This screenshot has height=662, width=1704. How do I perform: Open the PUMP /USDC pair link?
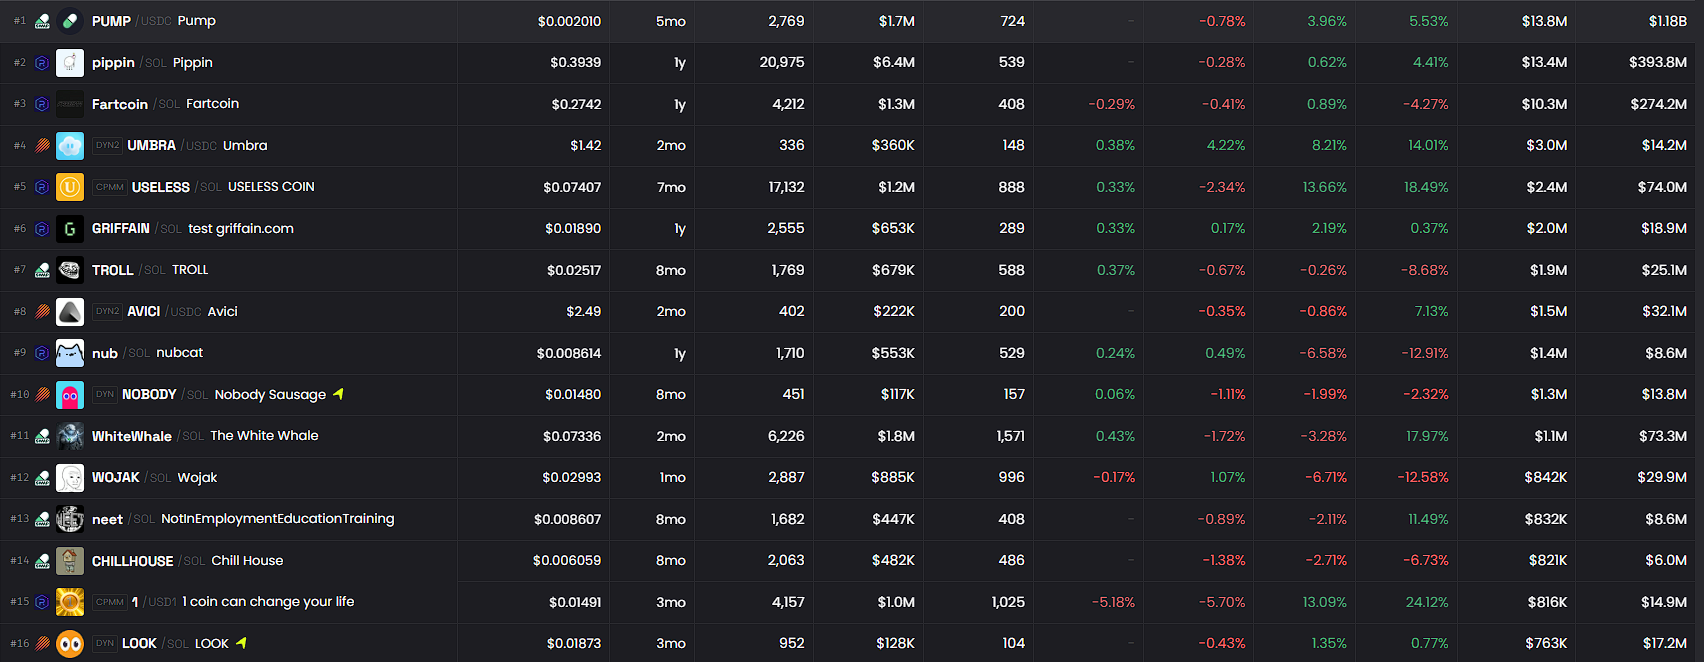(132, 21)
